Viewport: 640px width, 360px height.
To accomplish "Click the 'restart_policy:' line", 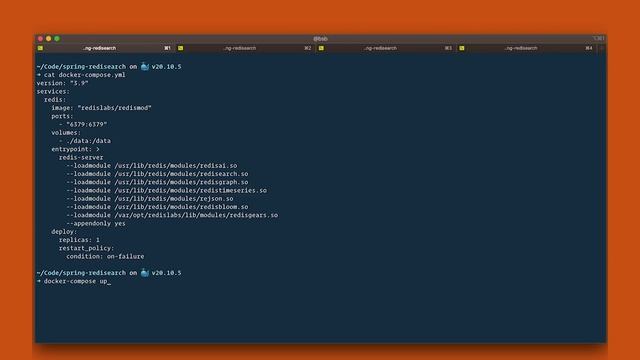I will (x=87, y=248).
